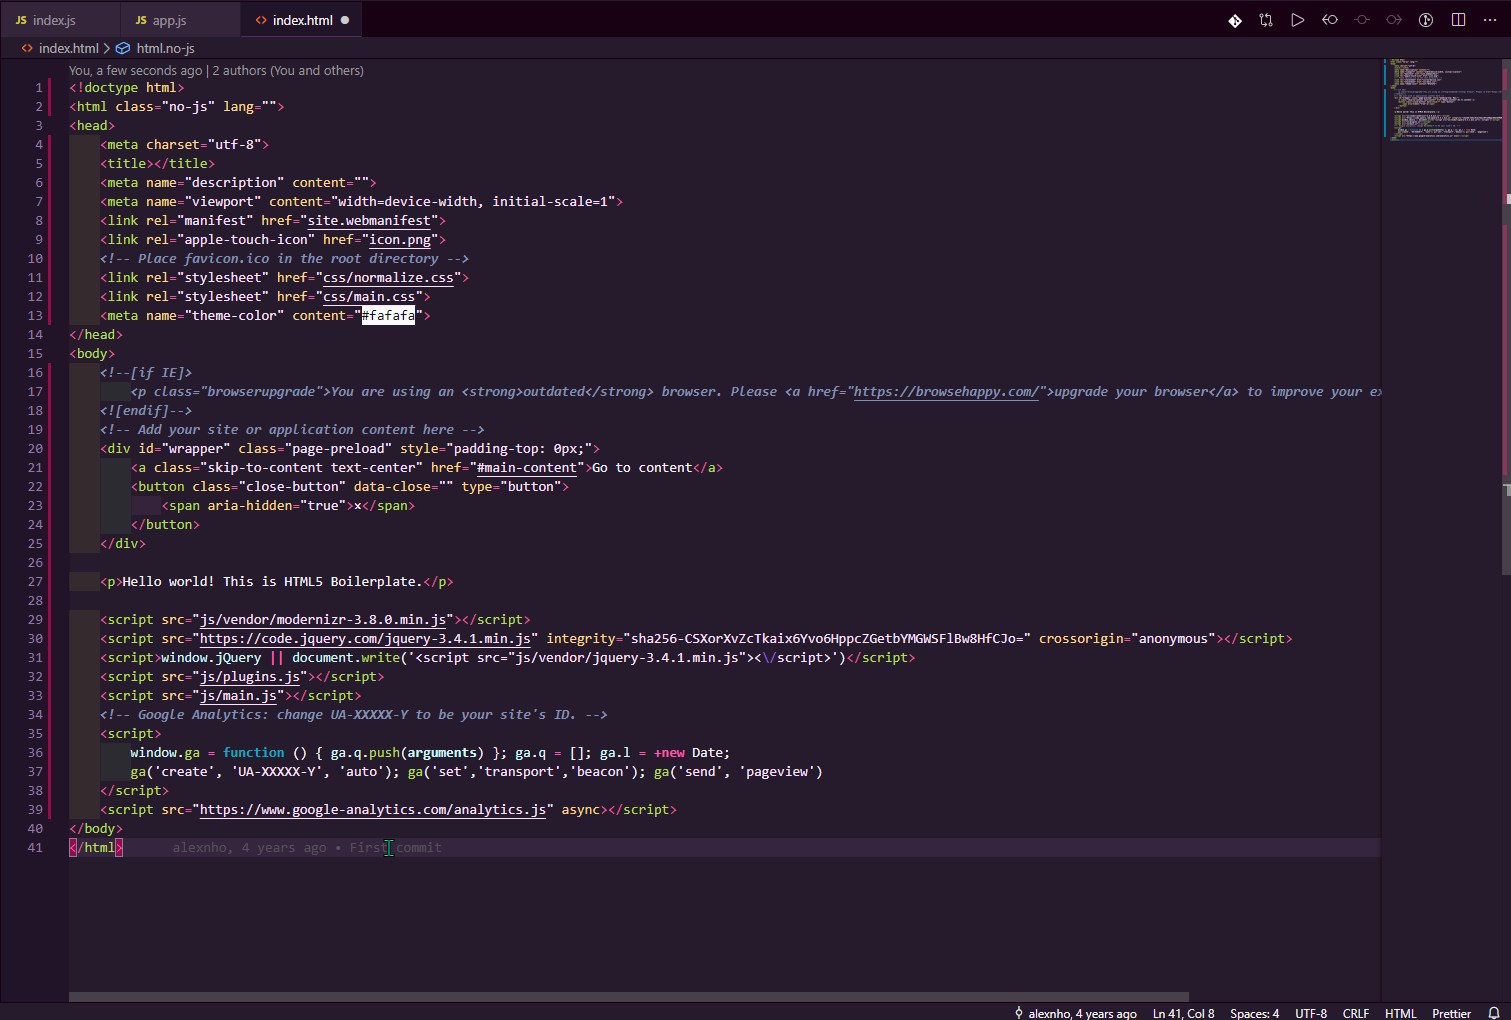Click the 'UA-XXXXX-Y' string on line 37
Image resolution: width=1511 pixels, height=1020 pixels.
277,771
